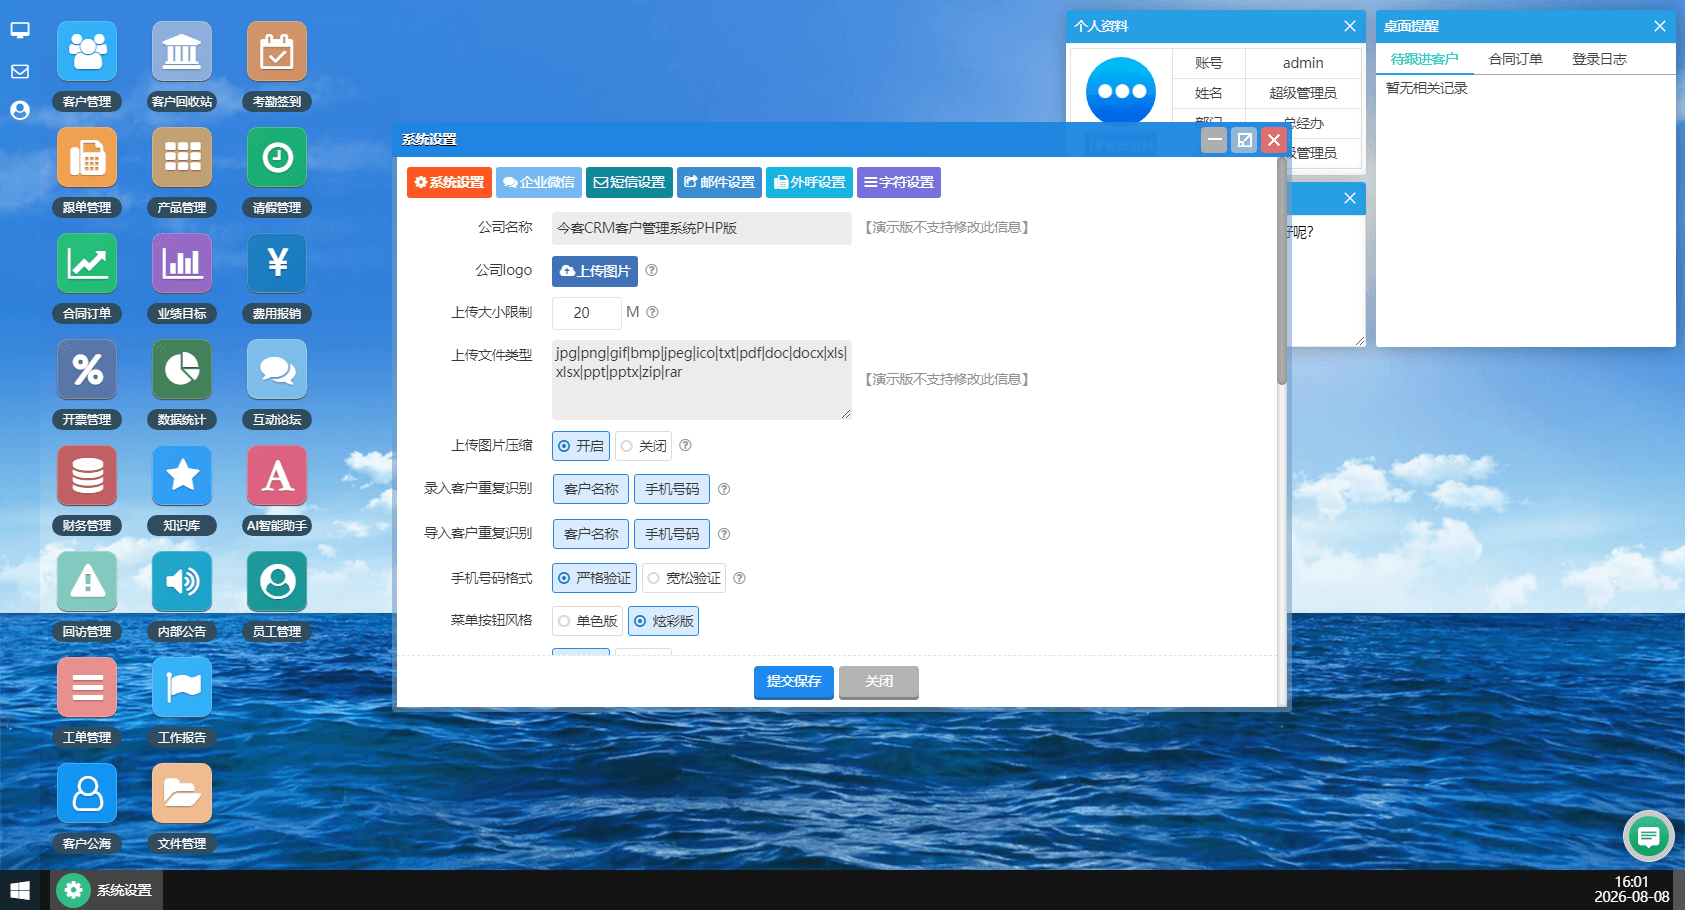Open the 回访管理 warning icon
This screenshot has height=910, width=1685.
87,582
